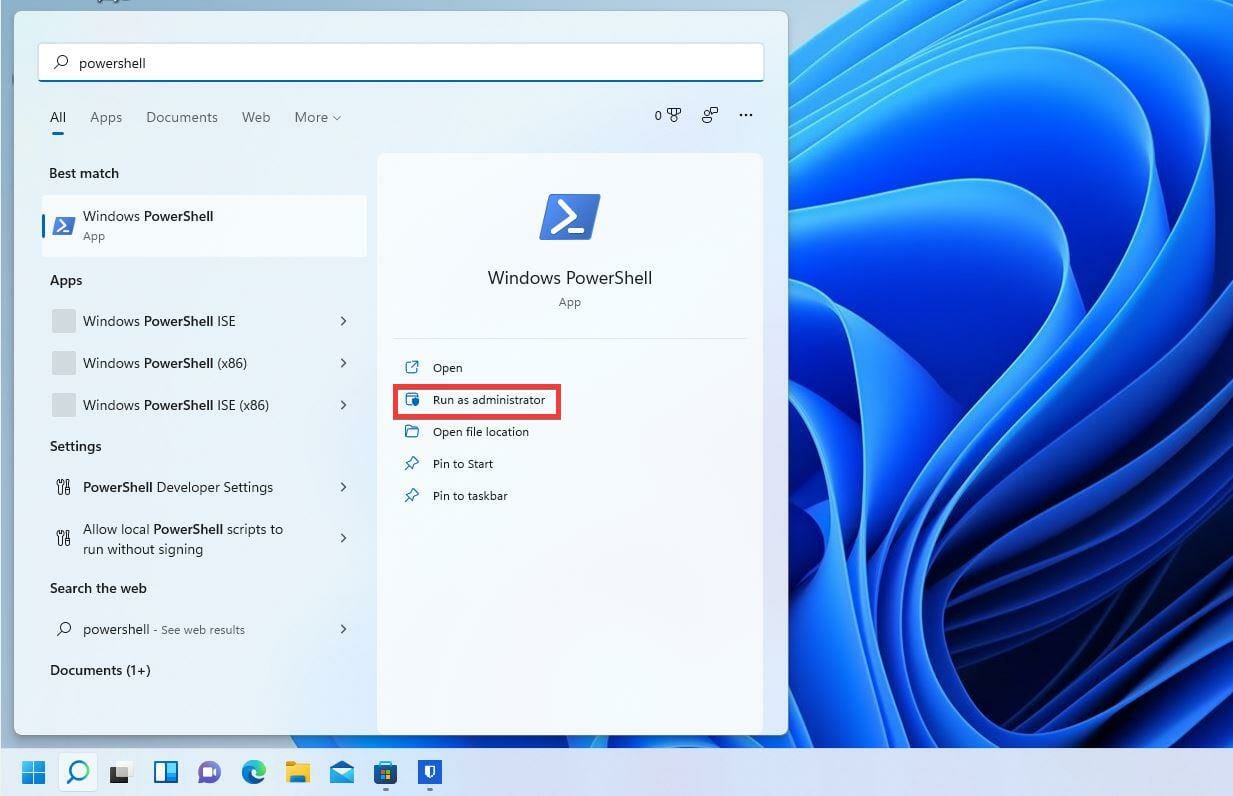Click the Windows PowerShell ISE placeholder icon
Viewport: 1233px width, 796px height.
pos(63,321)
